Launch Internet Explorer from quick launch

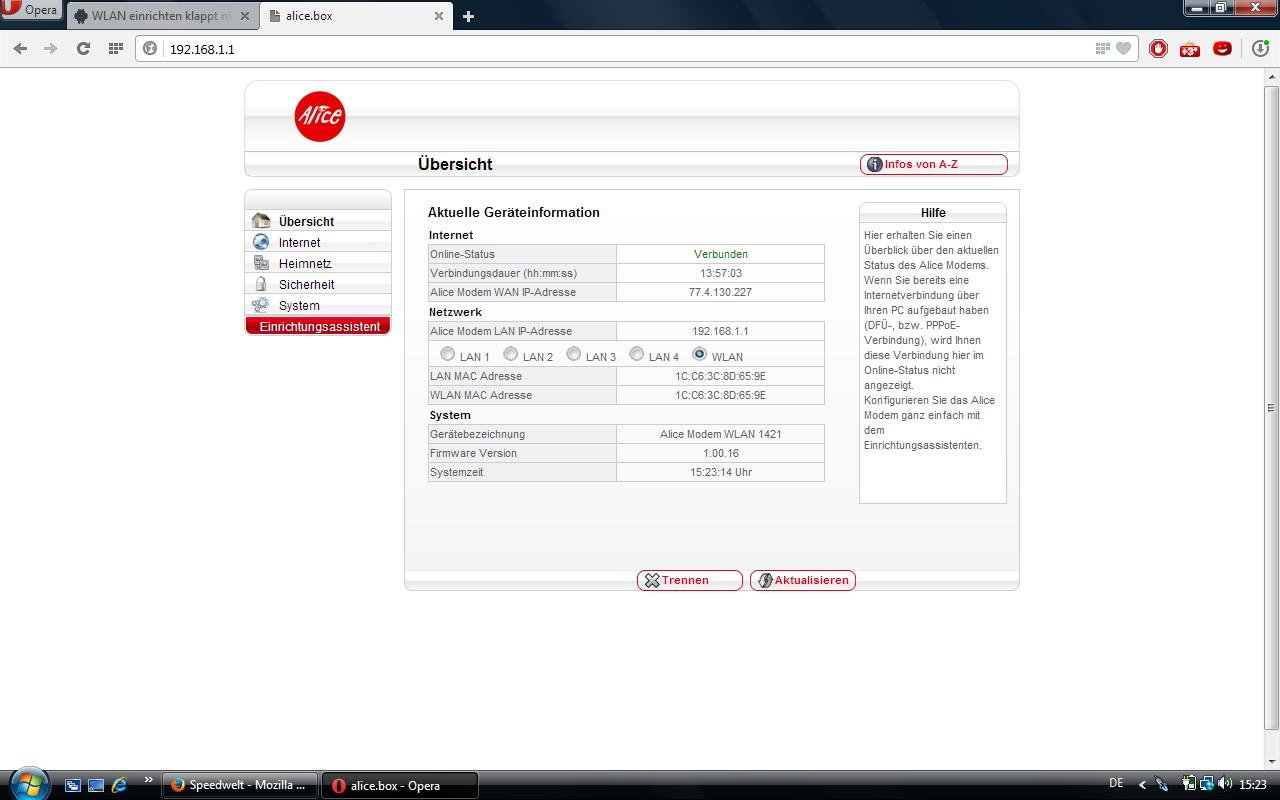pyautogui.click(x=120, y=786)
